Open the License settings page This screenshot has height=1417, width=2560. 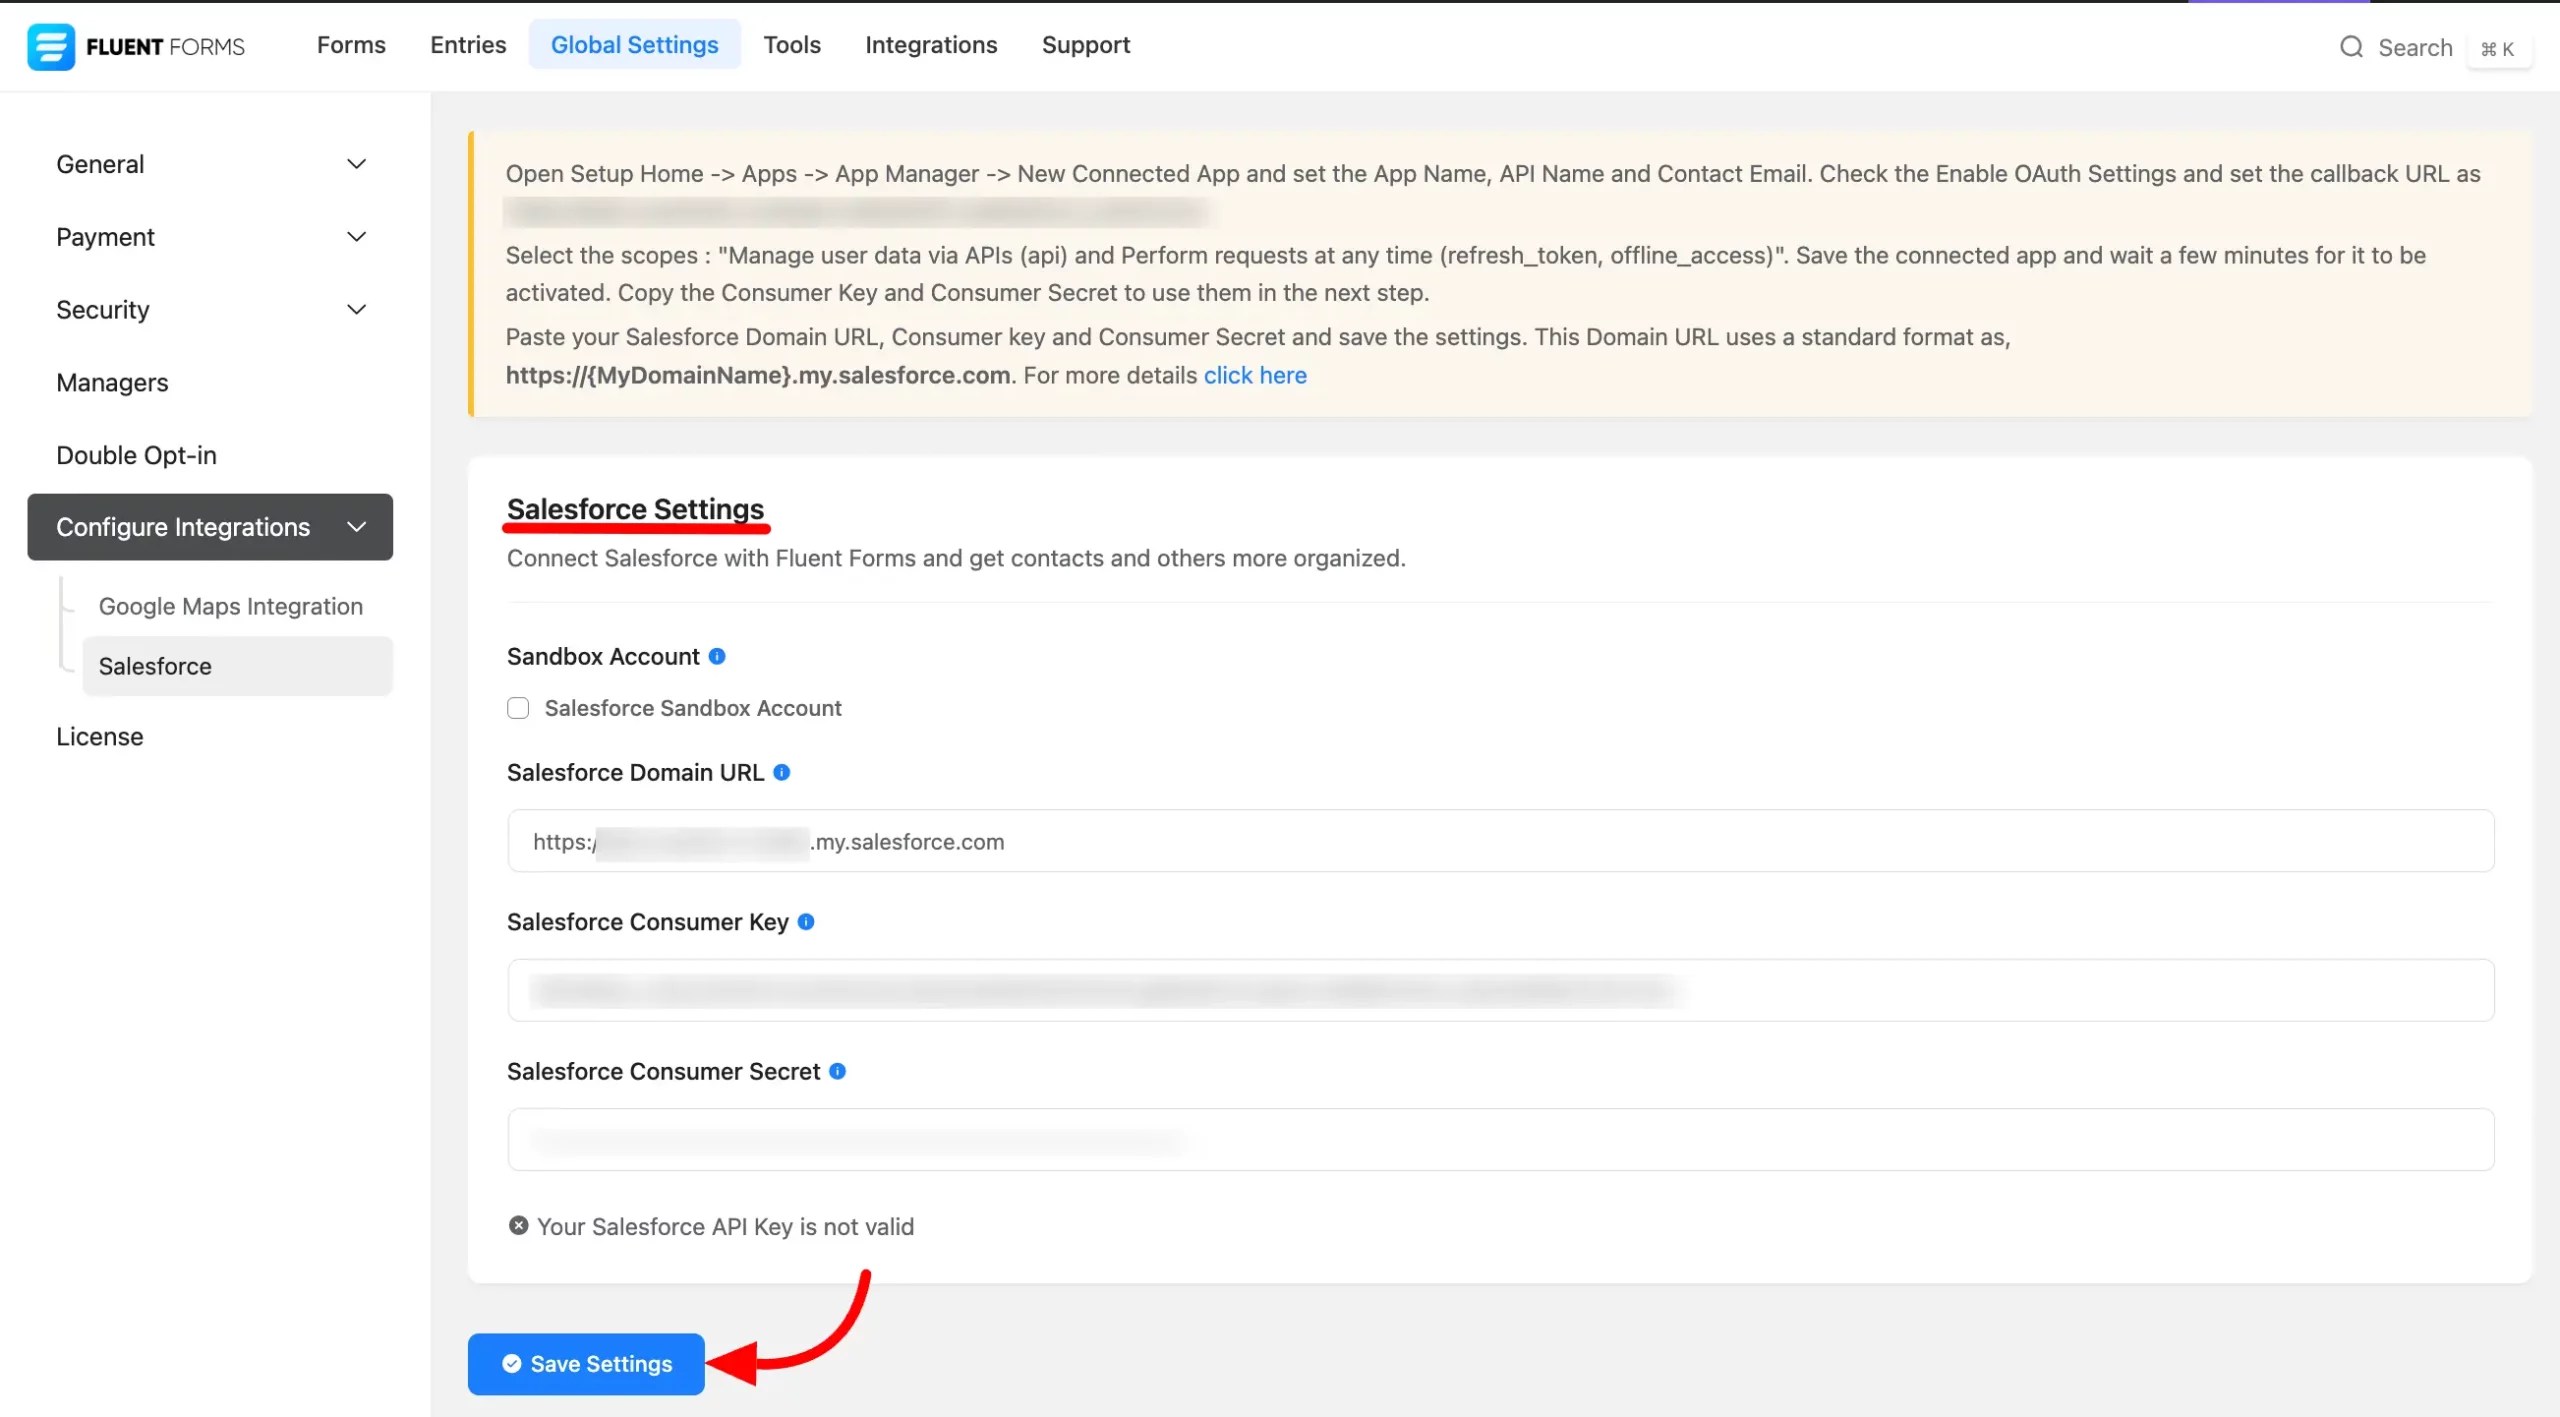click(99, 736)
